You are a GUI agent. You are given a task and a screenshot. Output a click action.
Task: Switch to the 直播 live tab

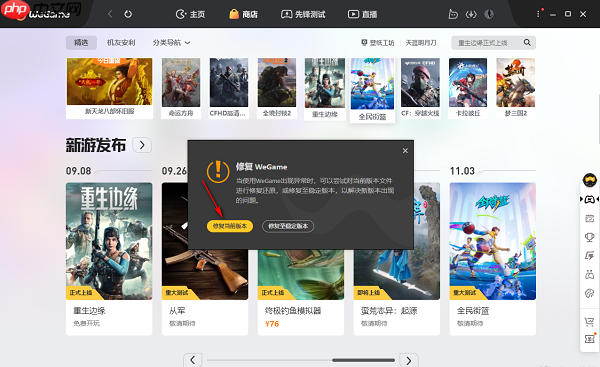point(362,15)
